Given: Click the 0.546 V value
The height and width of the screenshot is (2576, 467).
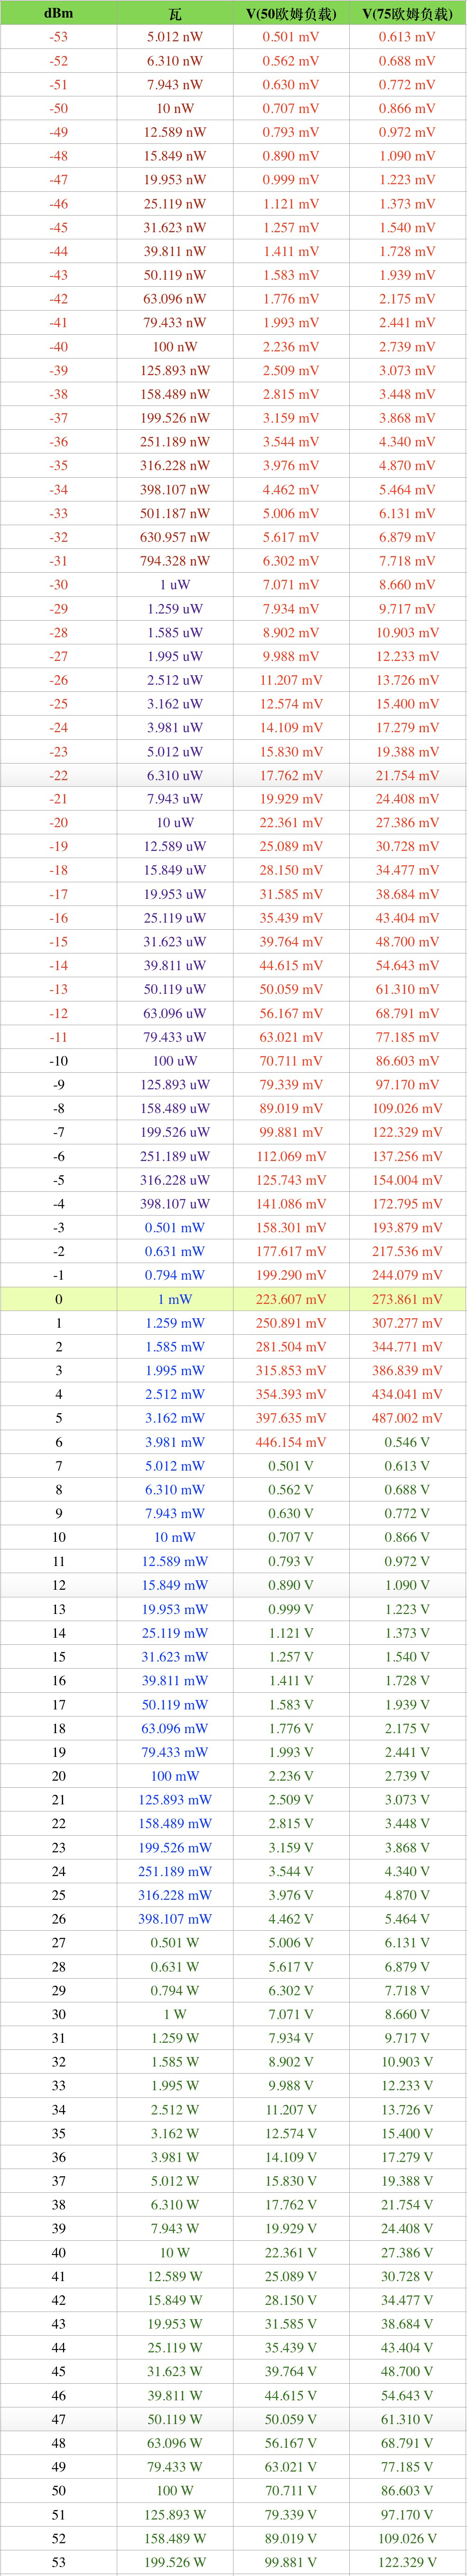Looking at the screenshot, I should [x=407, y=1442].
